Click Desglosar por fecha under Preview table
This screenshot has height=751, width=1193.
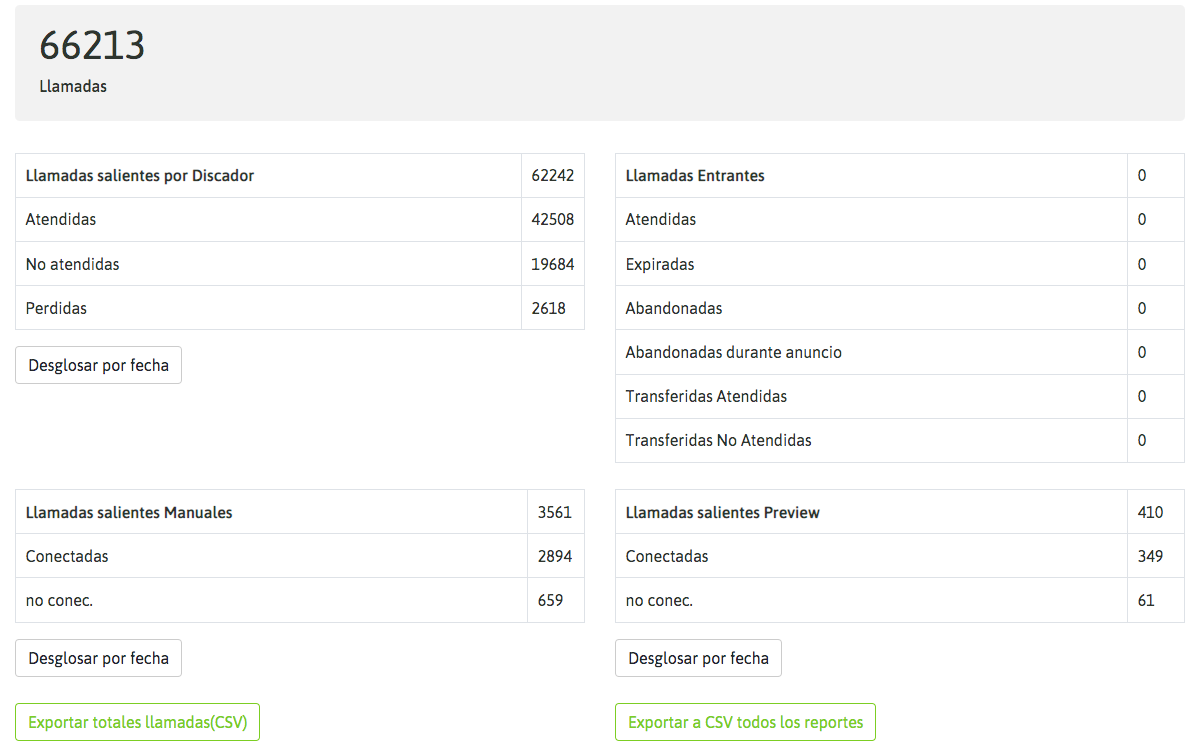698,658
